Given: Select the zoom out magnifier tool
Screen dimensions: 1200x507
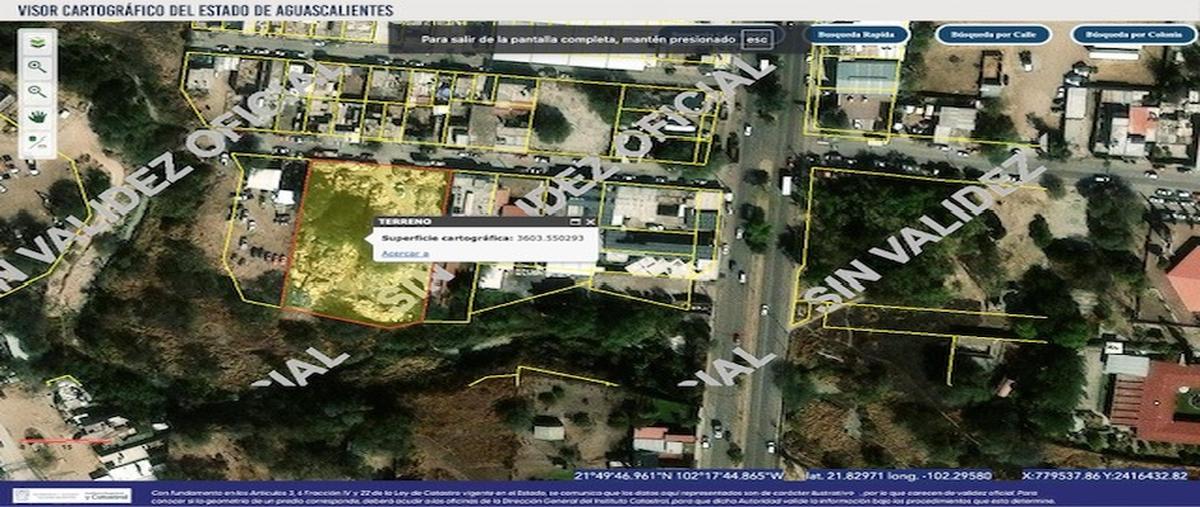Looking at the screenshot, I should pos(38,91).
